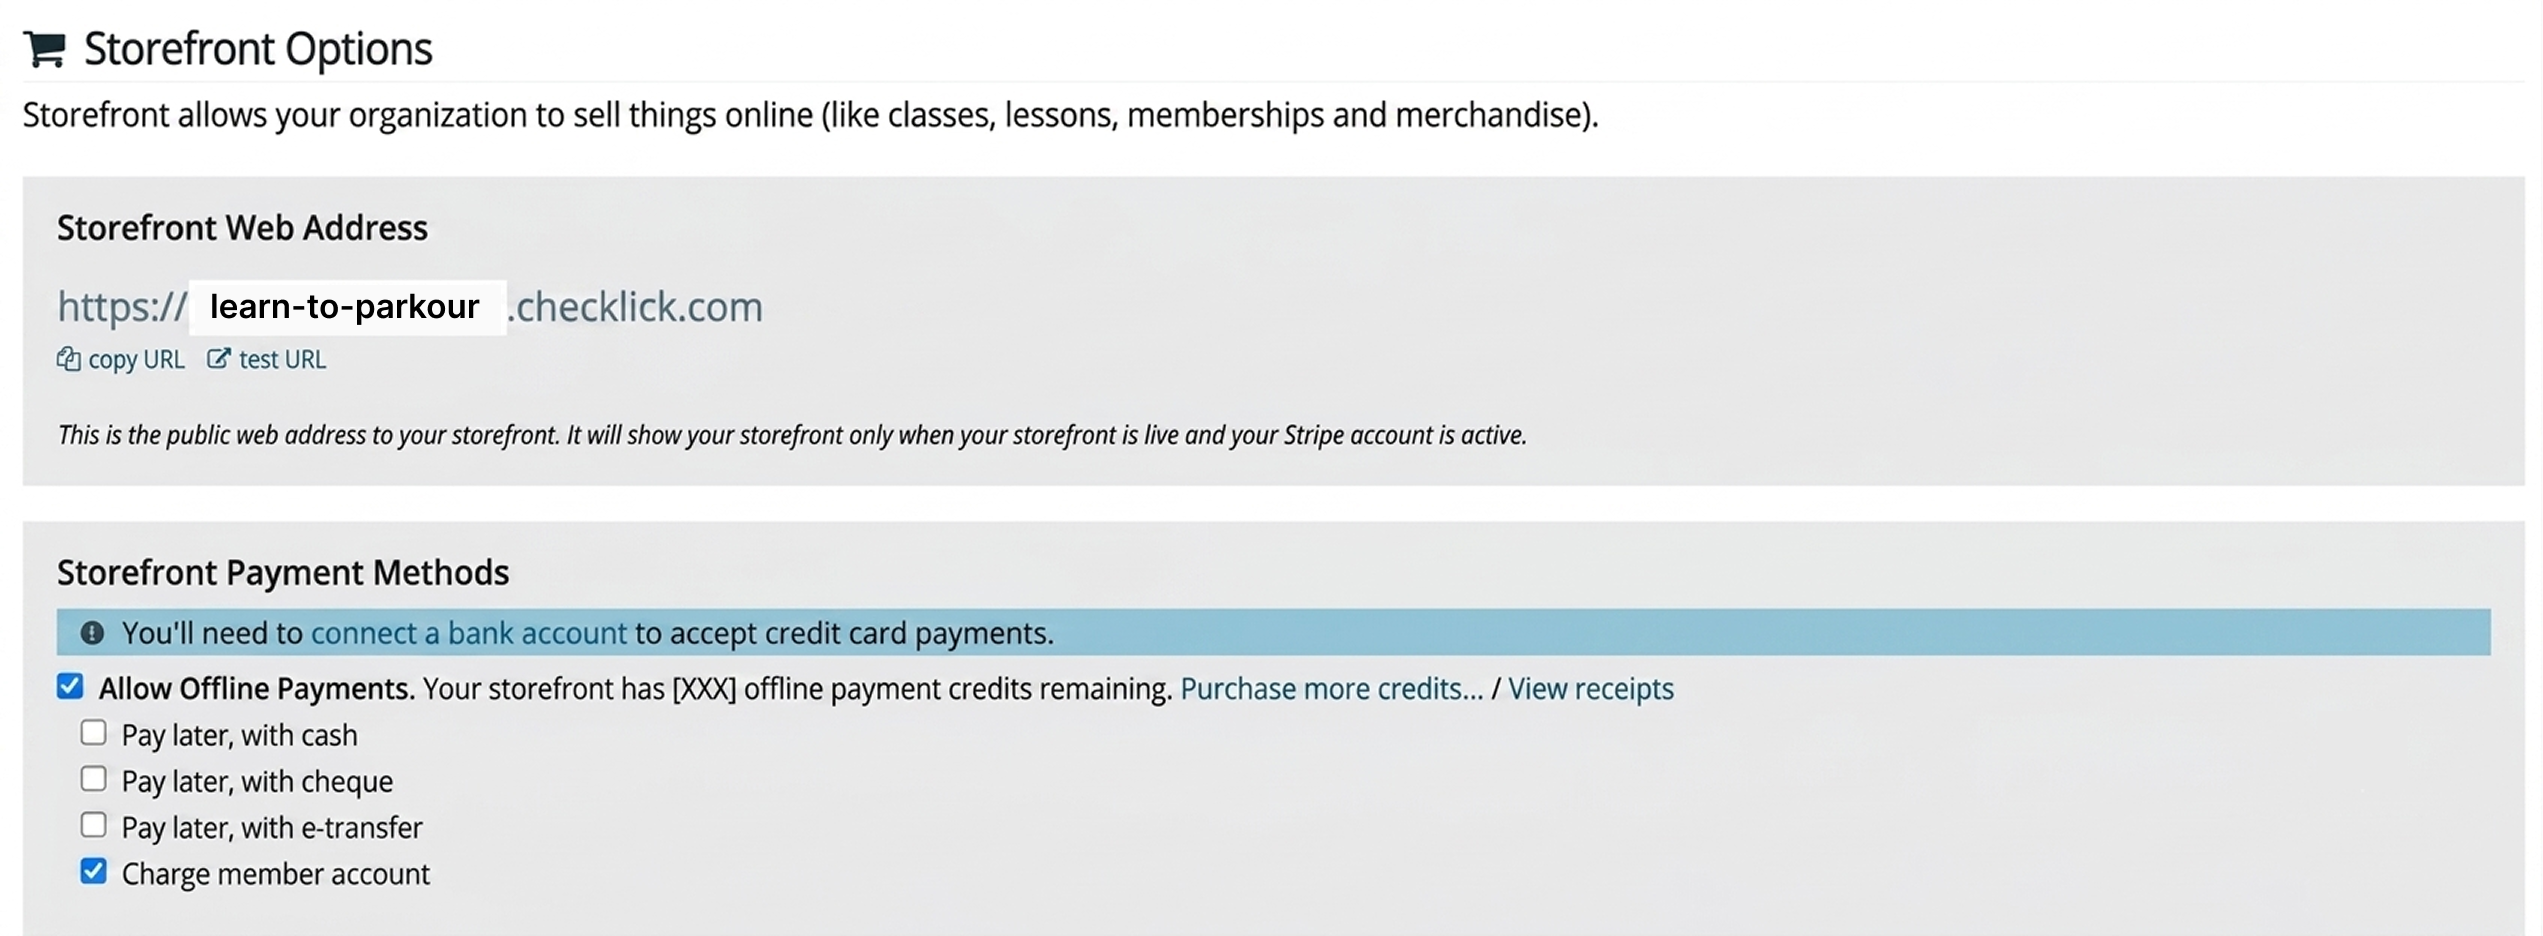Open the View receipts link
Viewport: 2543px width, 936px height.
(1591, 689)
